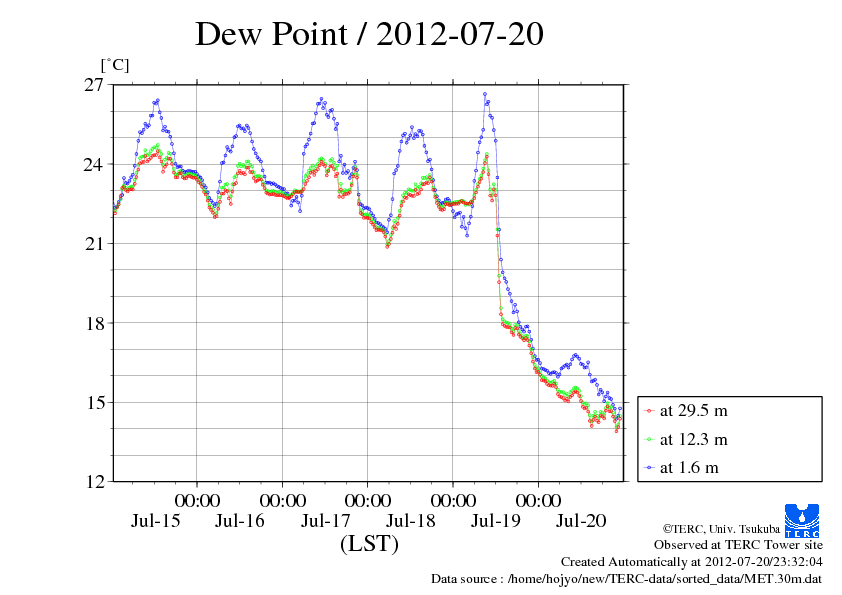The height and width of the screenshot is (595, 842).
Task: Click the y-axis value "12"
Action: (x=93, y=481)
